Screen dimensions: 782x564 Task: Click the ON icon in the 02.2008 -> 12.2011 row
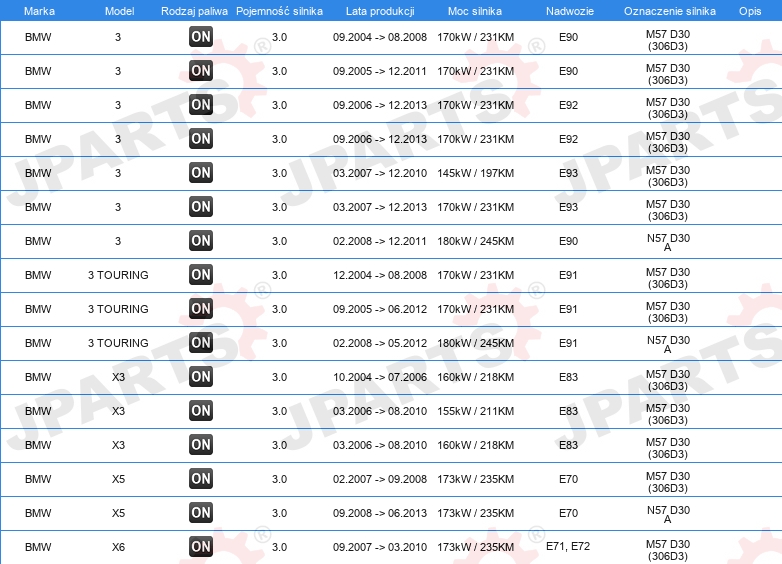coord(201,241)
